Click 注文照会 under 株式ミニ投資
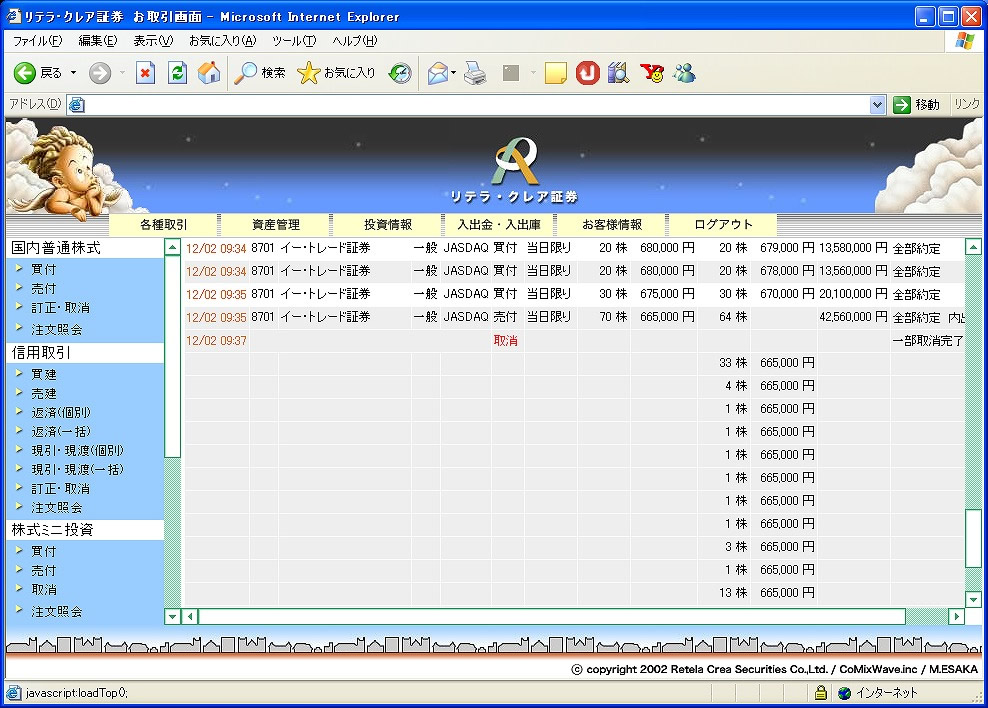This screenshot has width=988, height=708. (x=57, y=612)
